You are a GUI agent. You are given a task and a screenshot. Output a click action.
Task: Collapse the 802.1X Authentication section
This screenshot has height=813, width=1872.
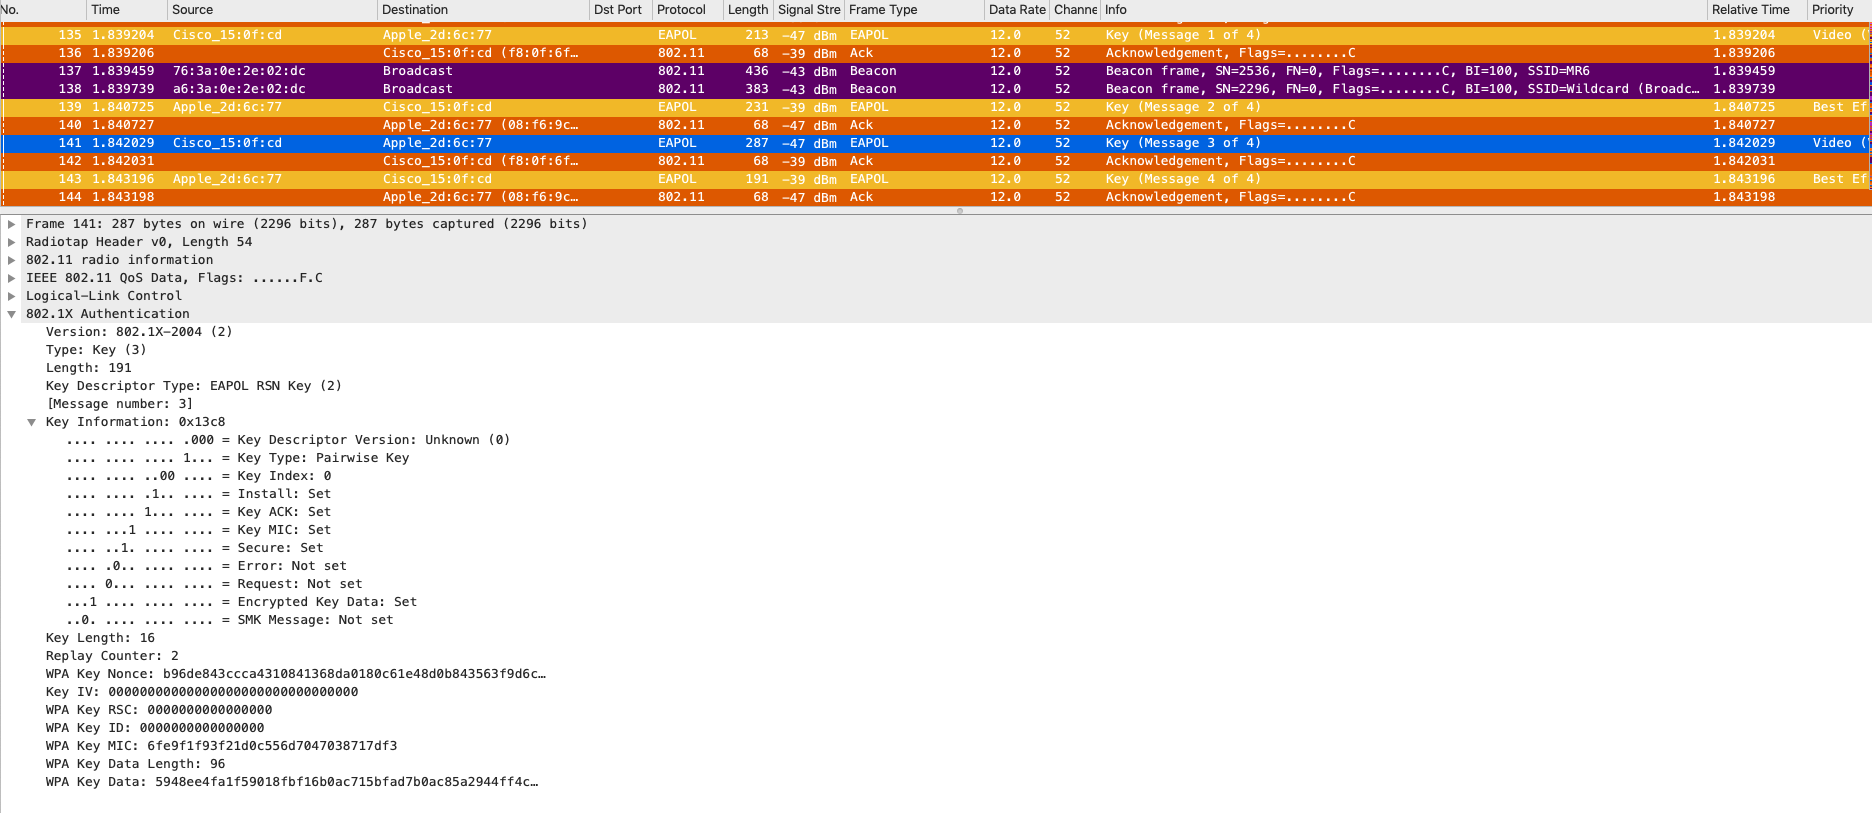point(12,314)
